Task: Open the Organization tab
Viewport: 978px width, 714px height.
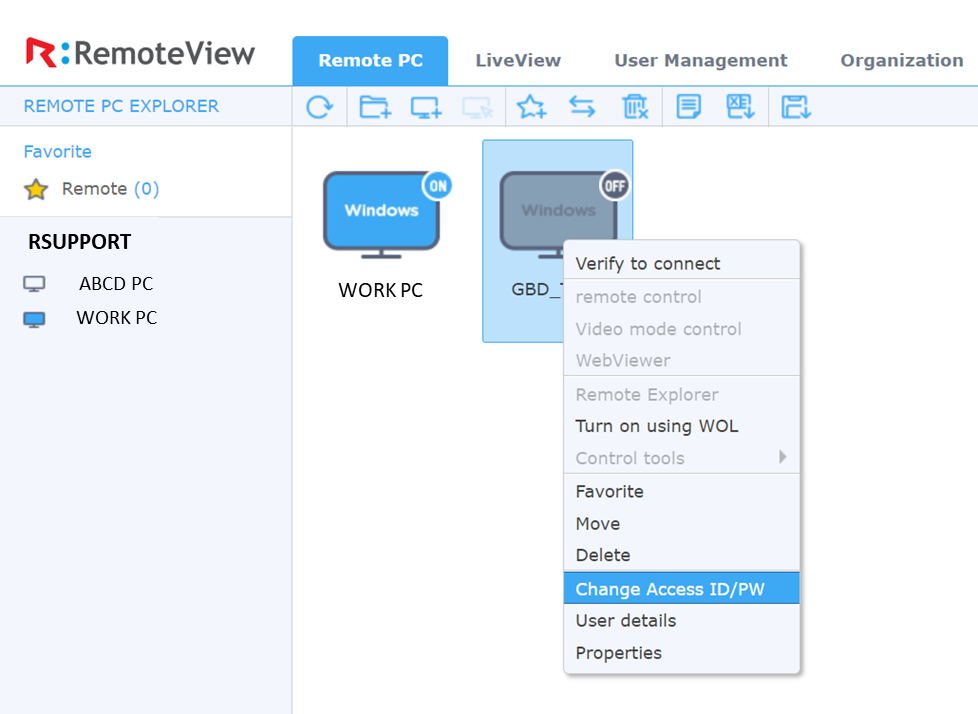Action: tap(902, 60)
